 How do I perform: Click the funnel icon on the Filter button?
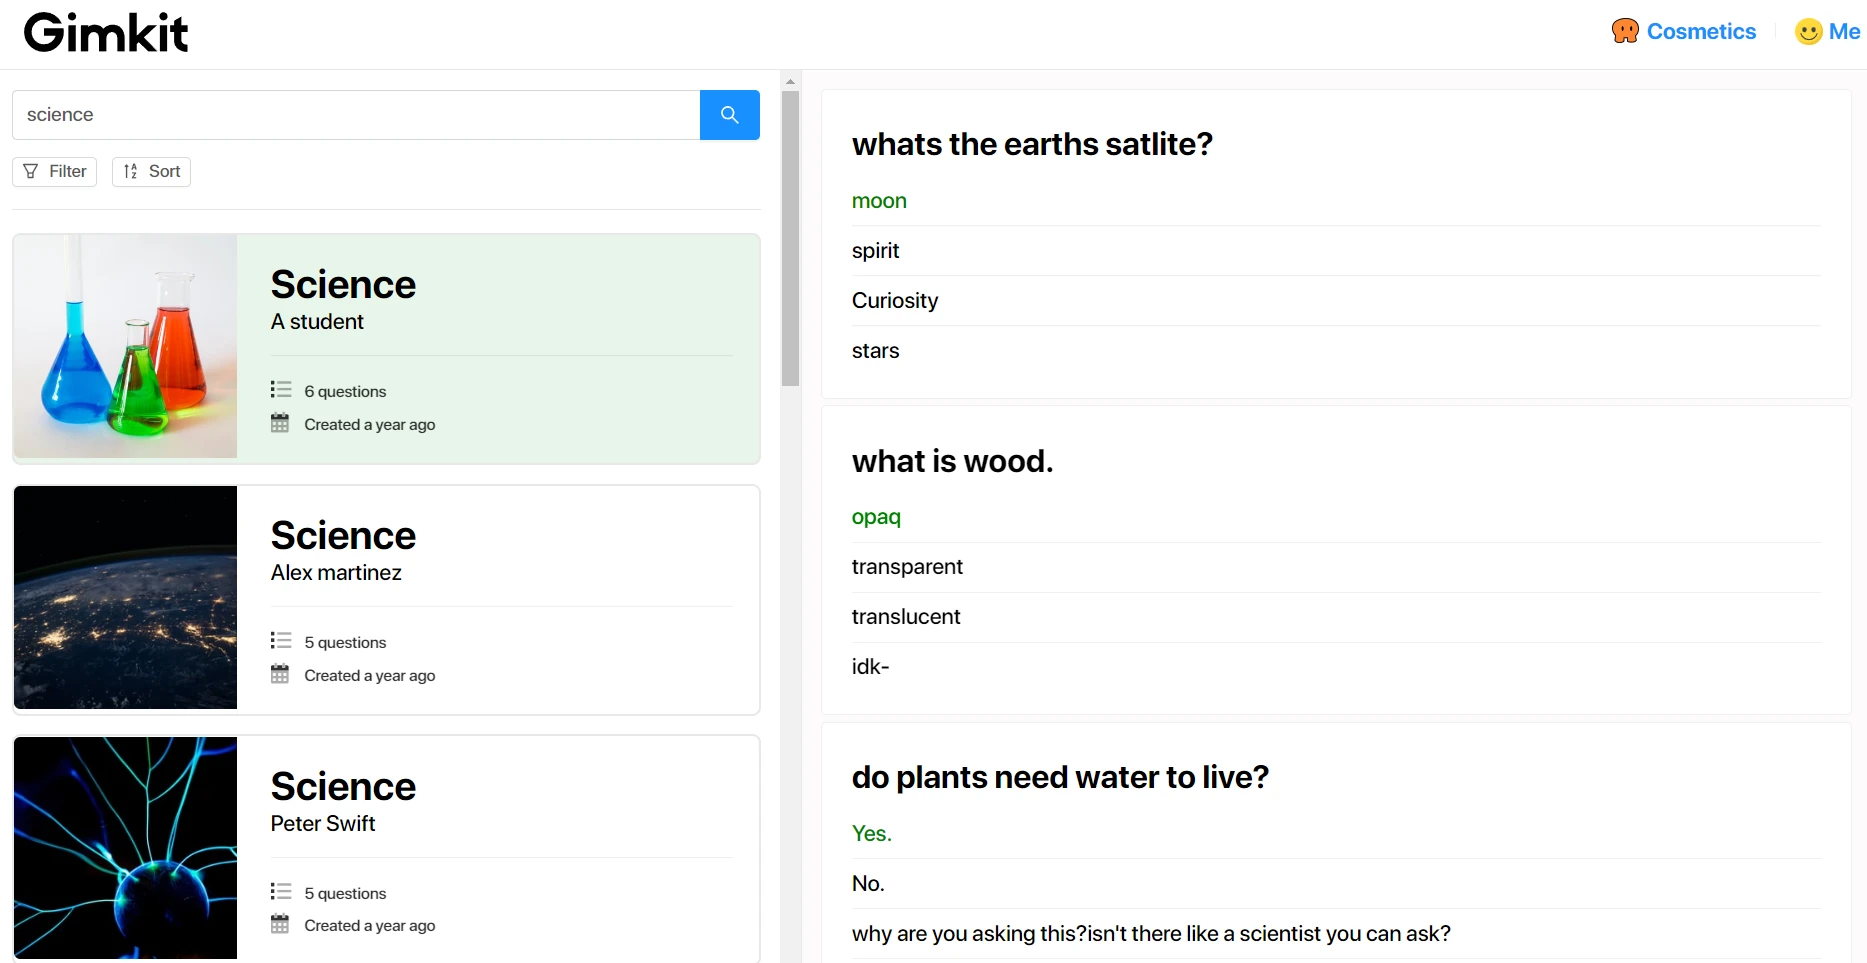pyautogui.click(x=30, y=171)
